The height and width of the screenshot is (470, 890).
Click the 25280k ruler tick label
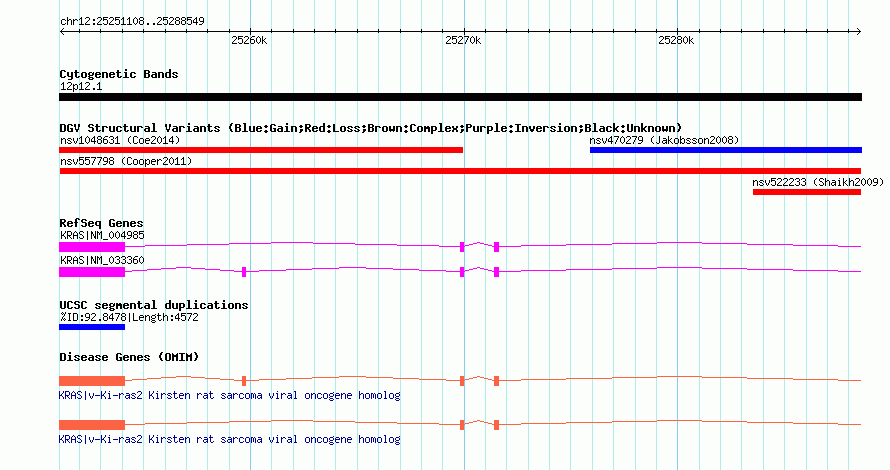tap(676, 40)
